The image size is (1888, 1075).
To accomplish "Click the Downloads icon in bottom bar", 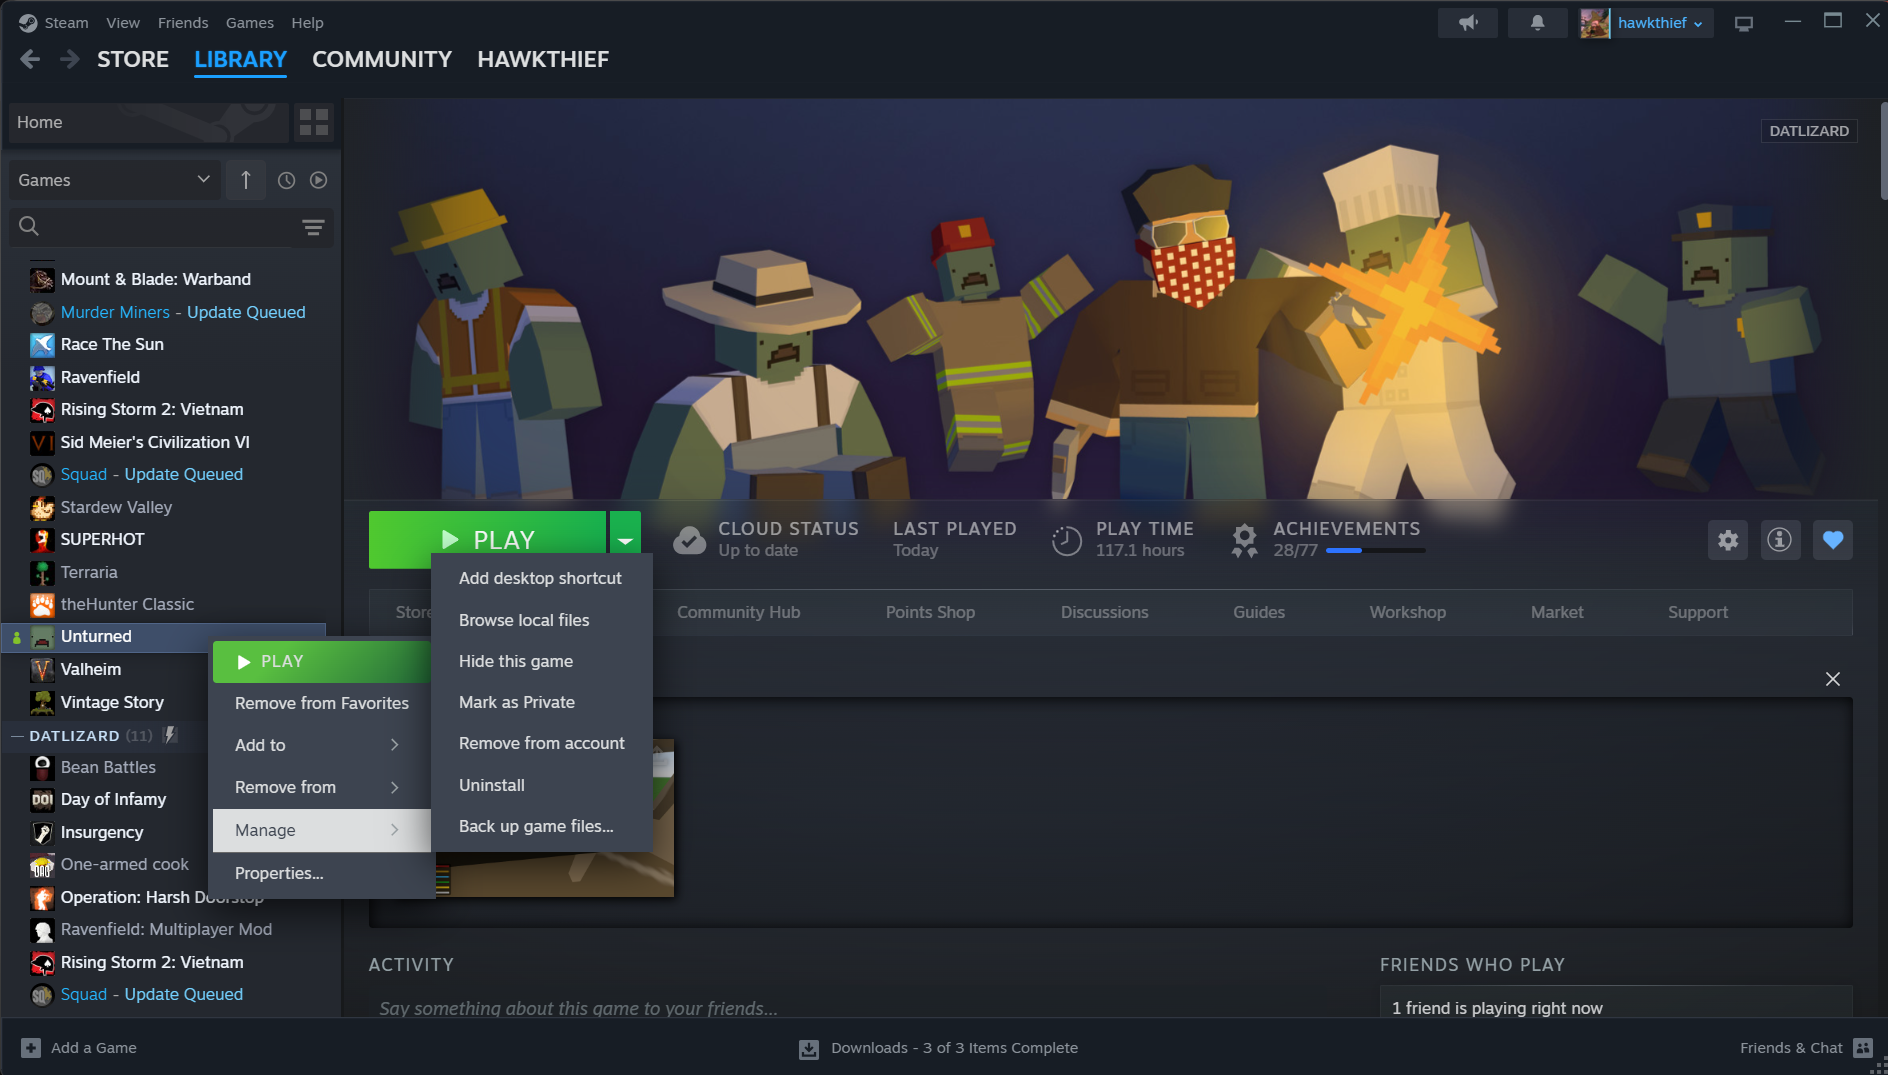I will coord(809,1049).
